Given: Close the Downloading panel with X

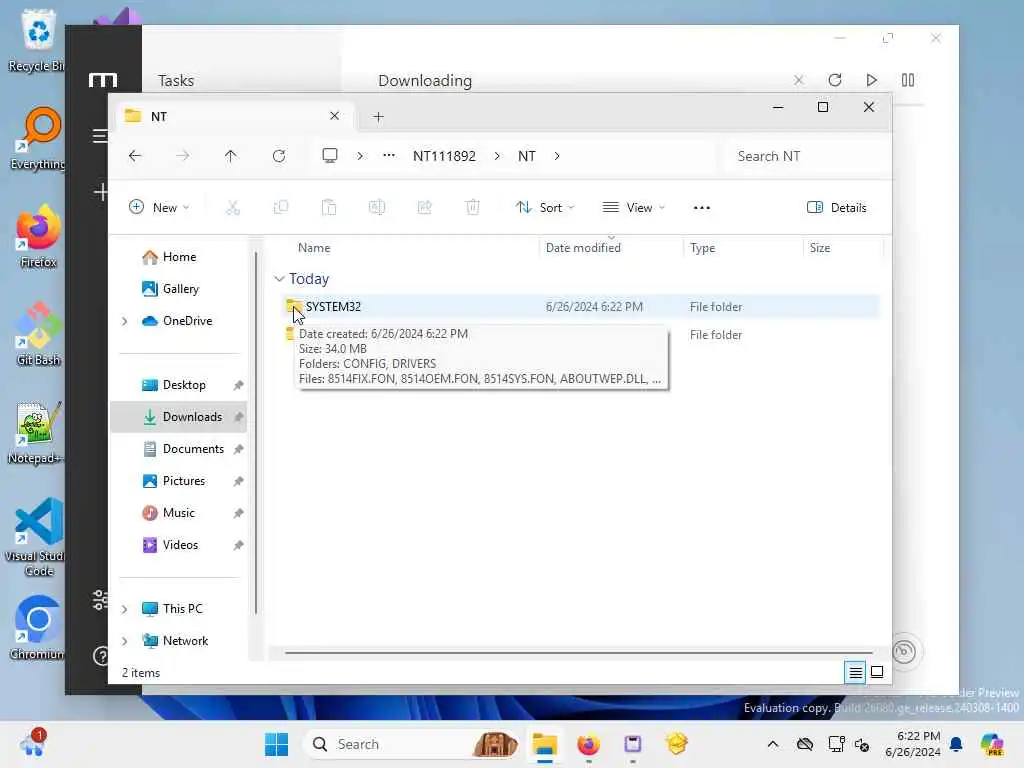Looking at the screenshot, I should click(x=799, y=80).
